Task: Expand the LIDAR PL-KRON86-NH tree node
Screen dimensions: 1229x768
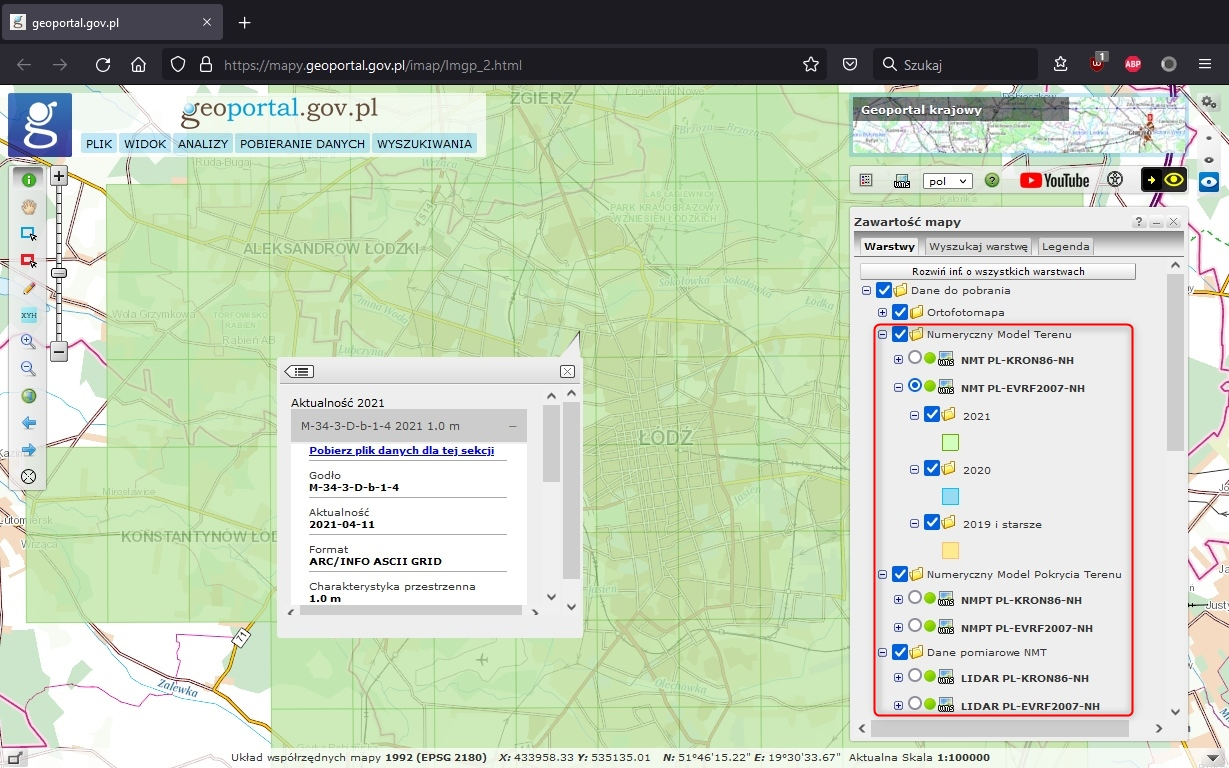Action: 898,678
